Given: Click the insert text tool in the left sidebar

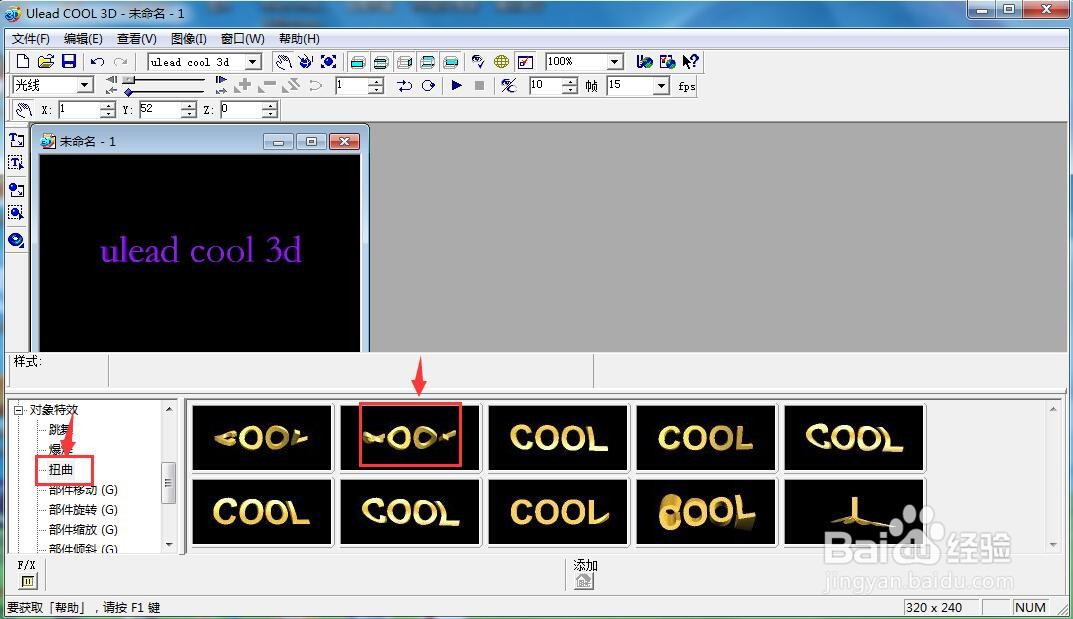Looking at the screenshot, I should pyautogui.click(x=16, y=140).
